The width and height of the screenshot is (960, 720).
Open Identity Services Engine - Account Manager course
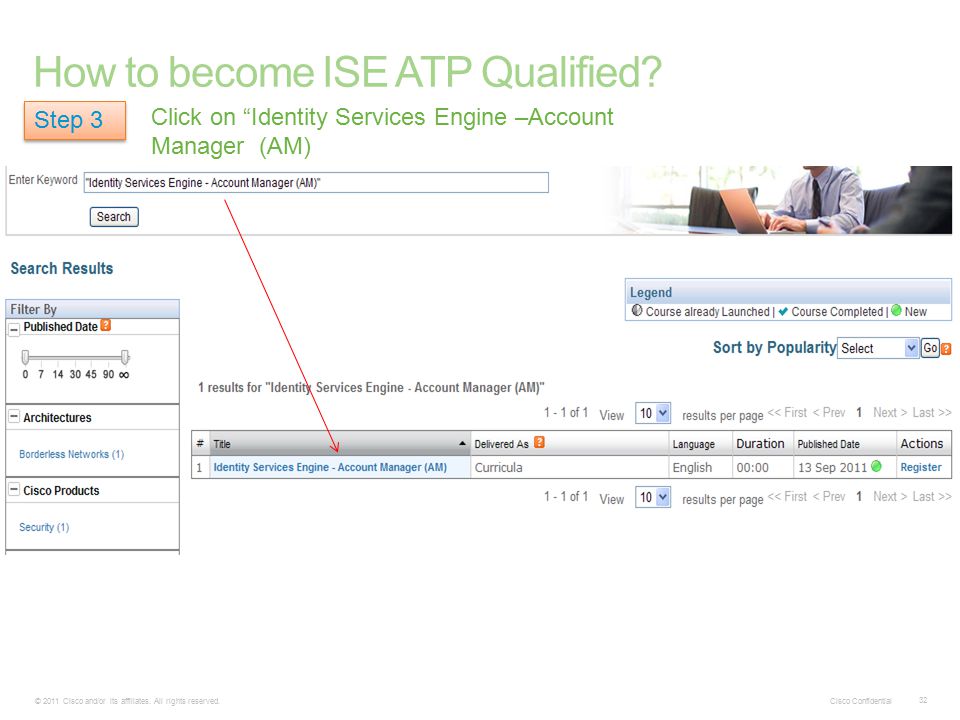(330, 467)
